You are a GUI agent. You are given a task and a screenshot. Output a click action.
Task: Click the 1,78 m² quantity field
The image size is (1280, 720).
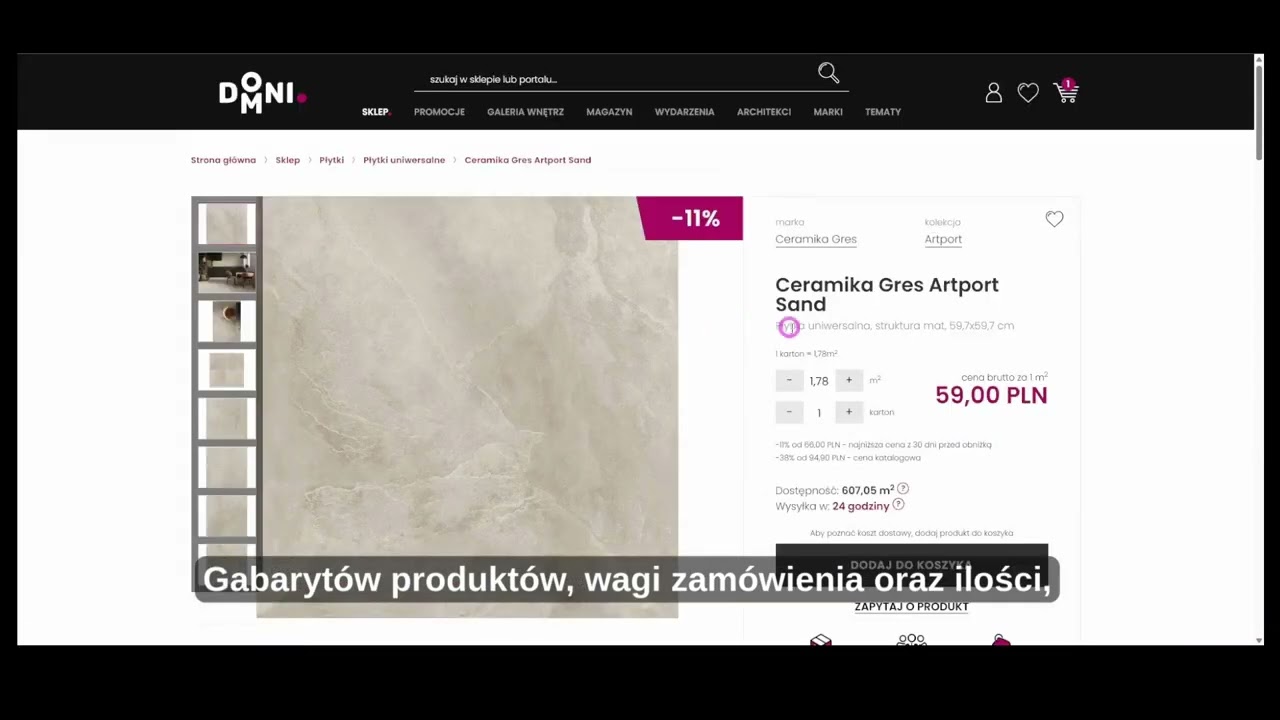point(819,381)
